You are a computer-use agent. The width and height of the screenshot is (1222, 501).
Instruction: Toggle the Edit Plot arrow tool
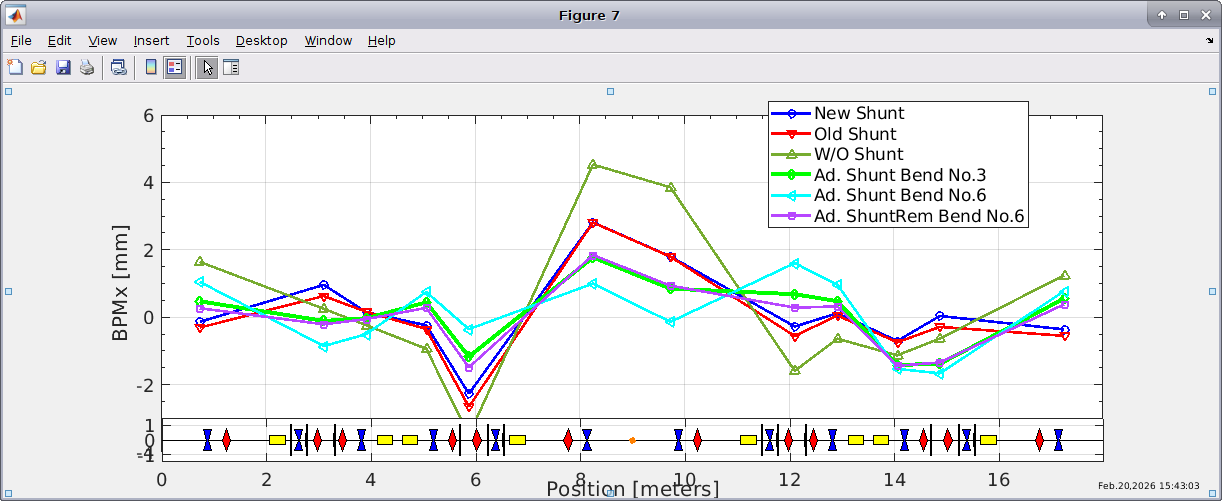(207, 67)
